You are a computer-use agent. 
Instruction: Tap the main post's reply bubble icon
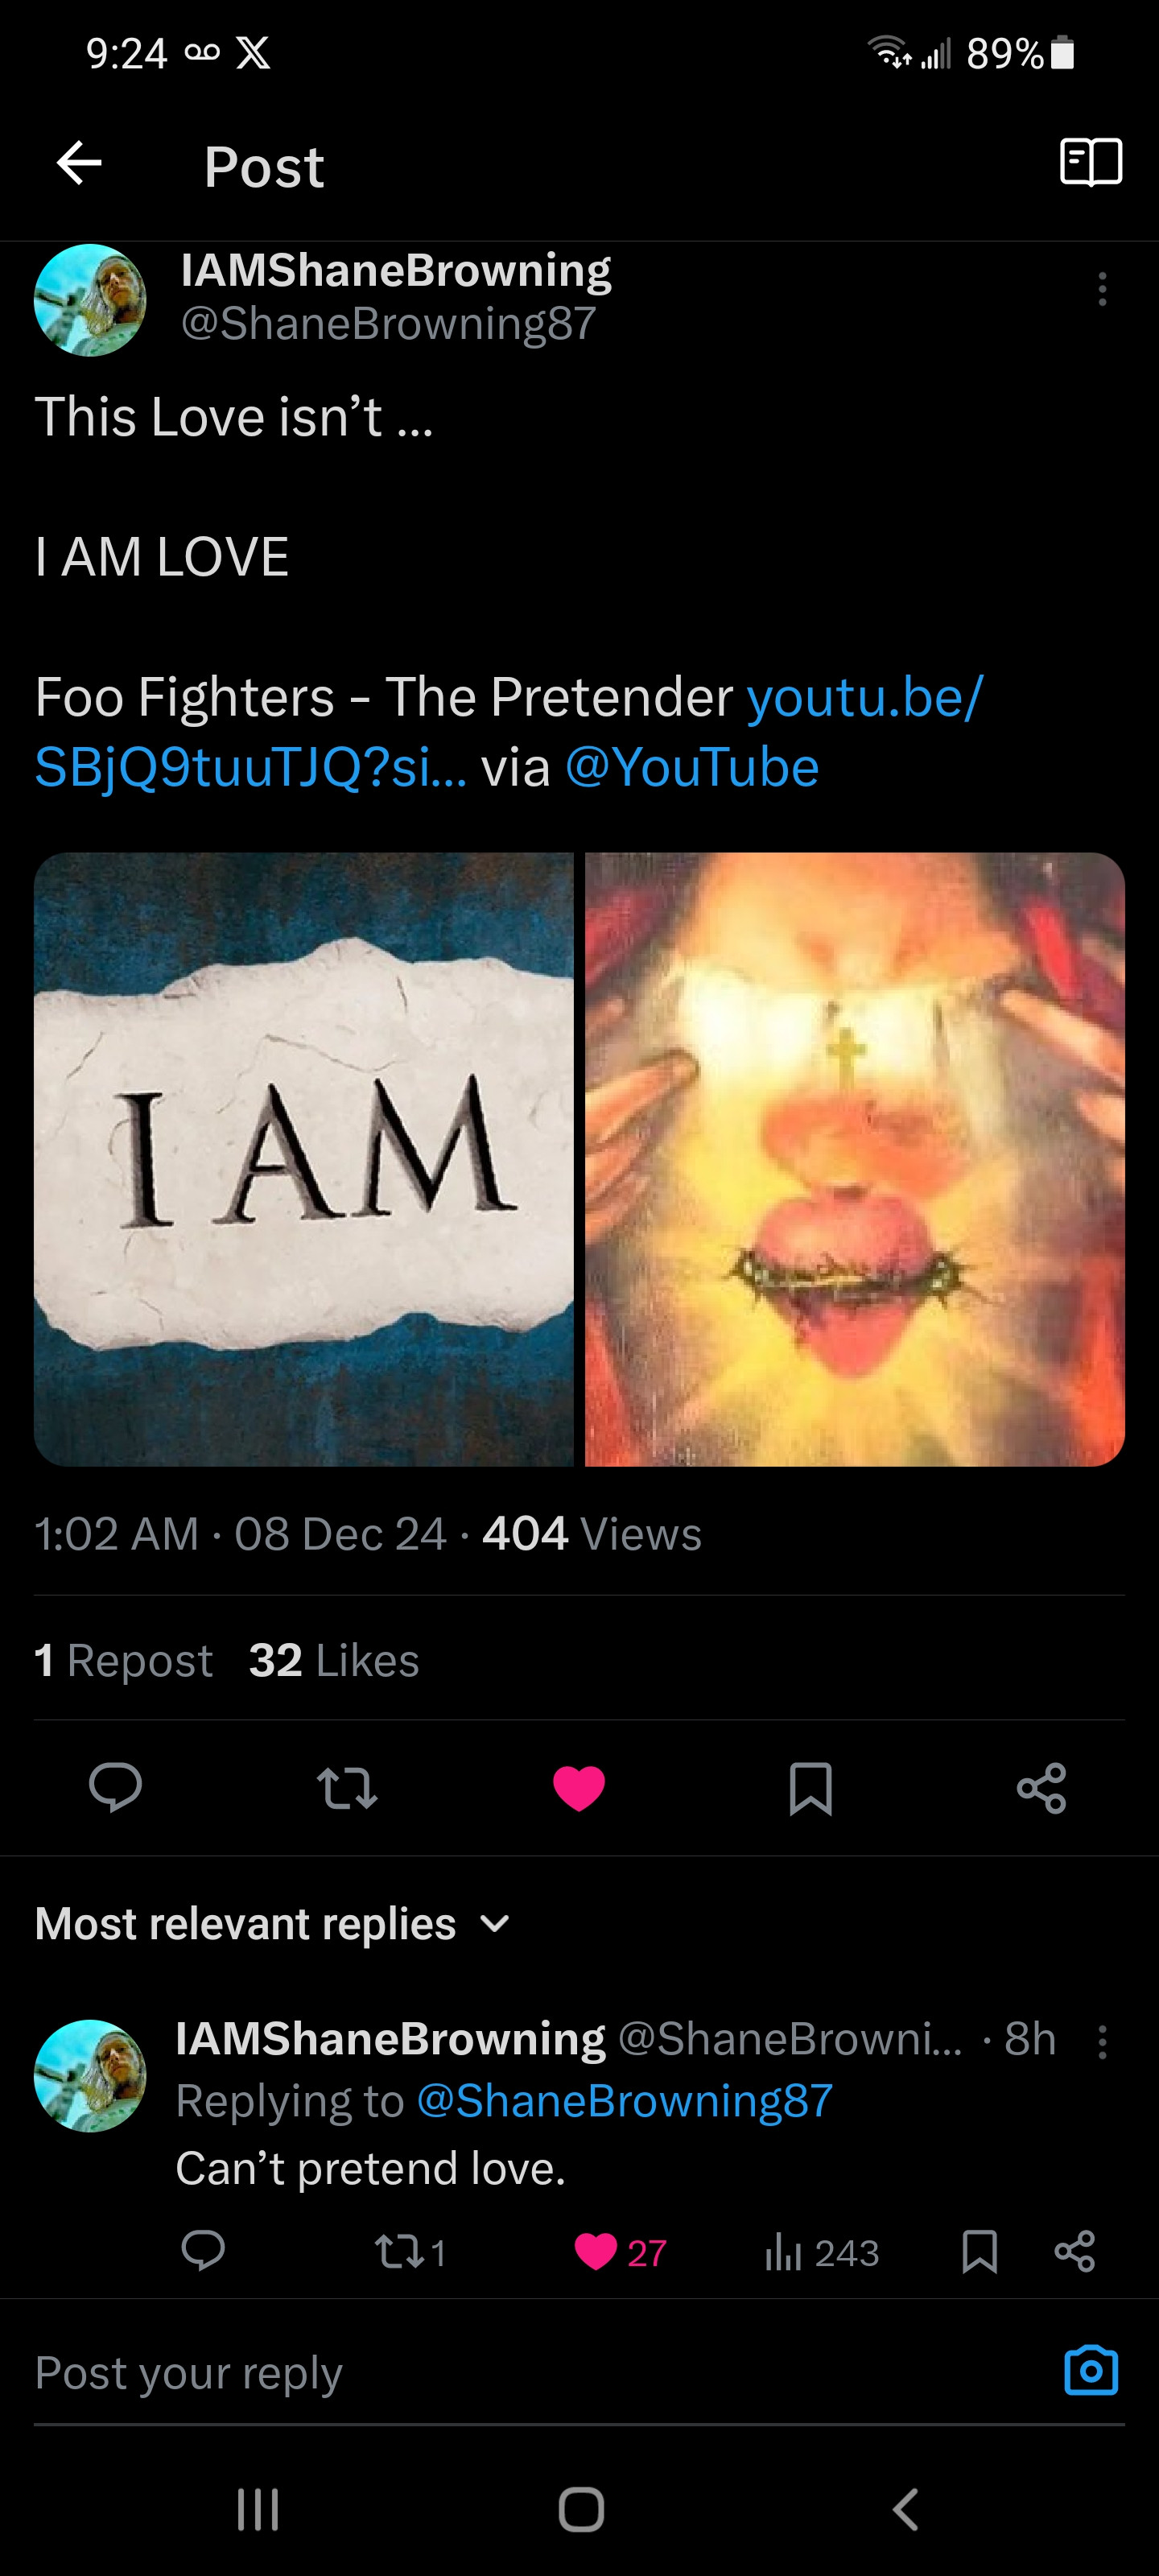115,1787
